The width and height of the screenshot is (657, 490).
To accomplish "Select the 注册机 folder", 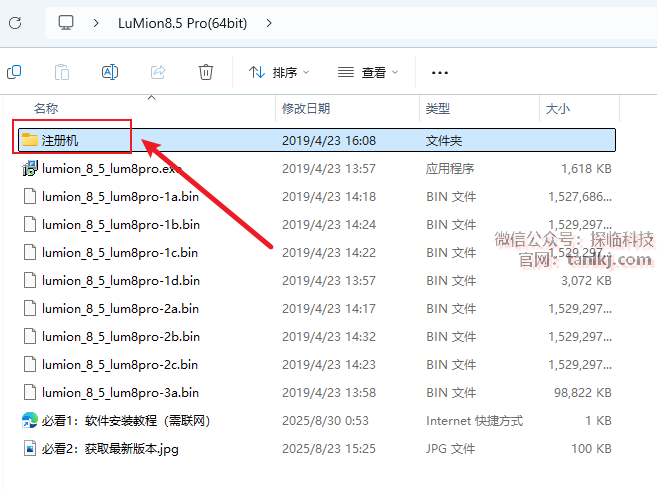I will pyautogui.click(x=317, y=140).
